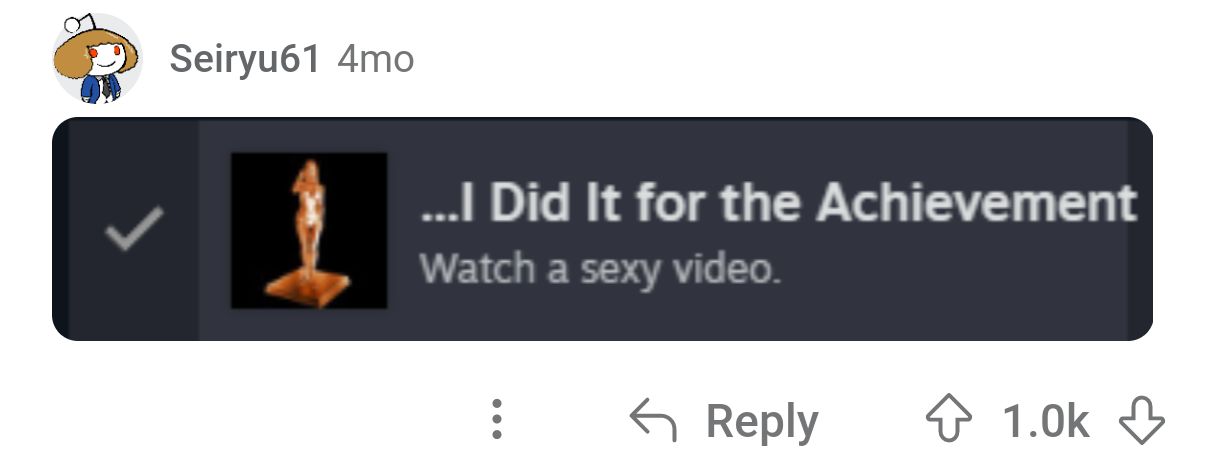Click the word "Achievement" in the title
The image size is (1218, 455).
(x=976, y=204)
